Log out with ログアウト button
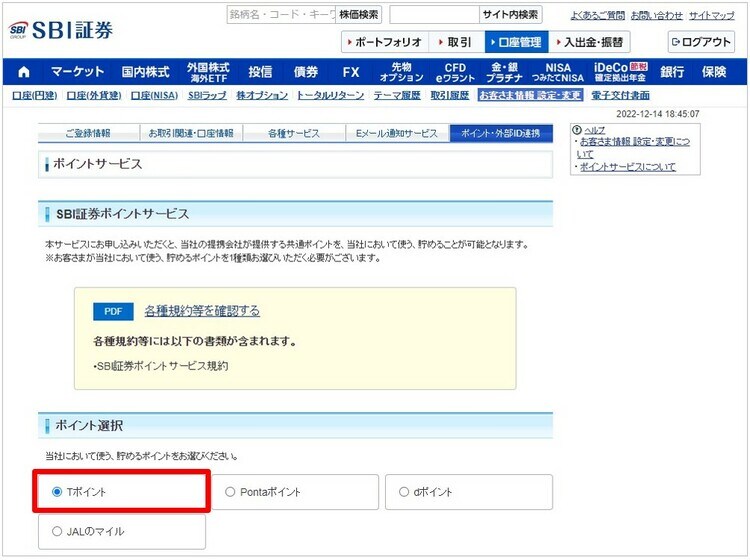The height and width of the screenshot is (560, 750). click(x=701, y=42)
